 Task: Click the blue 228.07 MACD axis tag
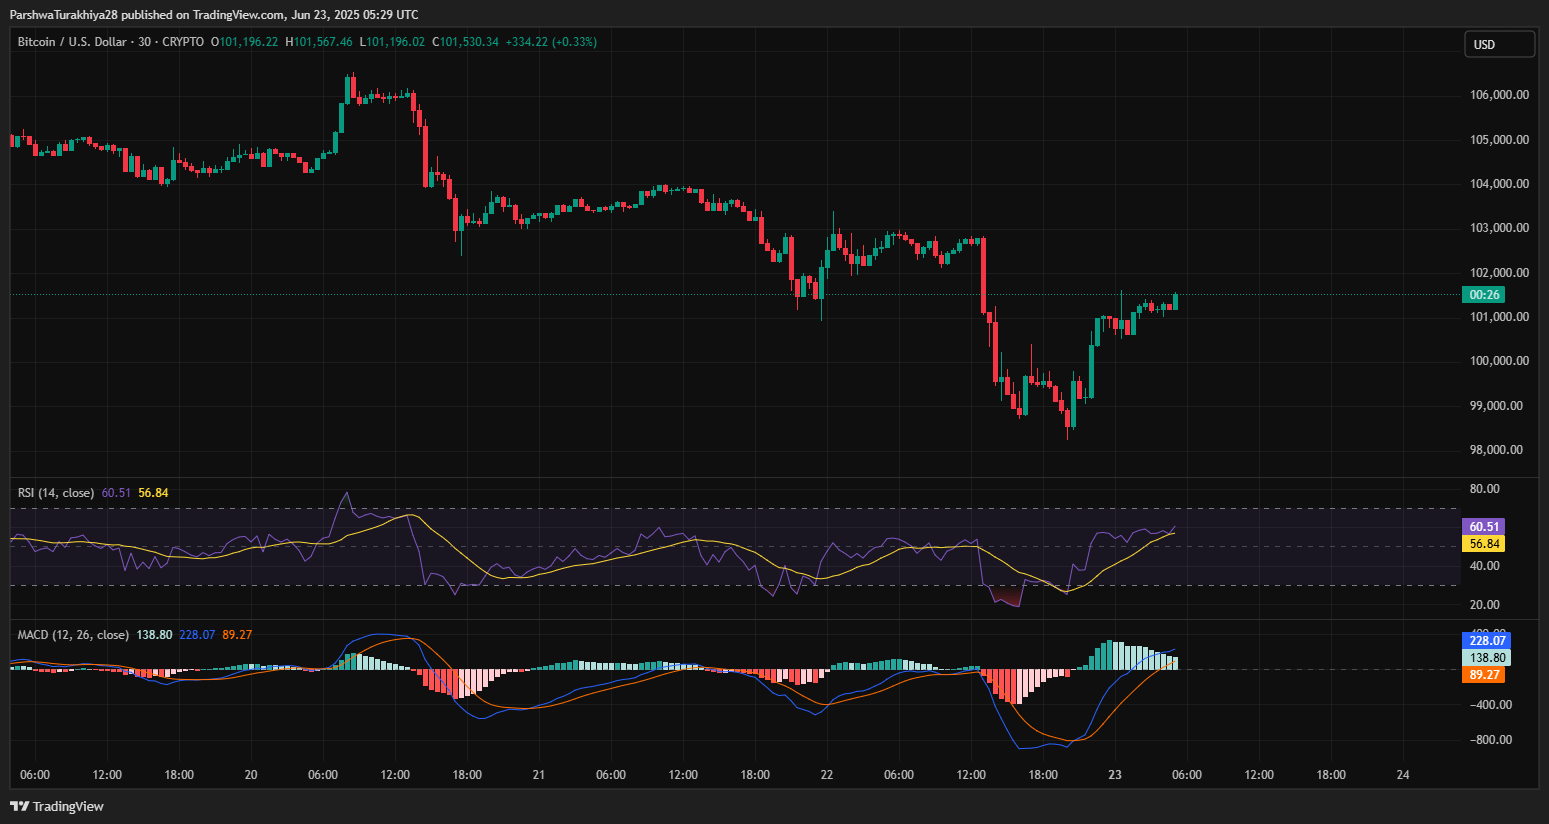tap(1486, 641)
